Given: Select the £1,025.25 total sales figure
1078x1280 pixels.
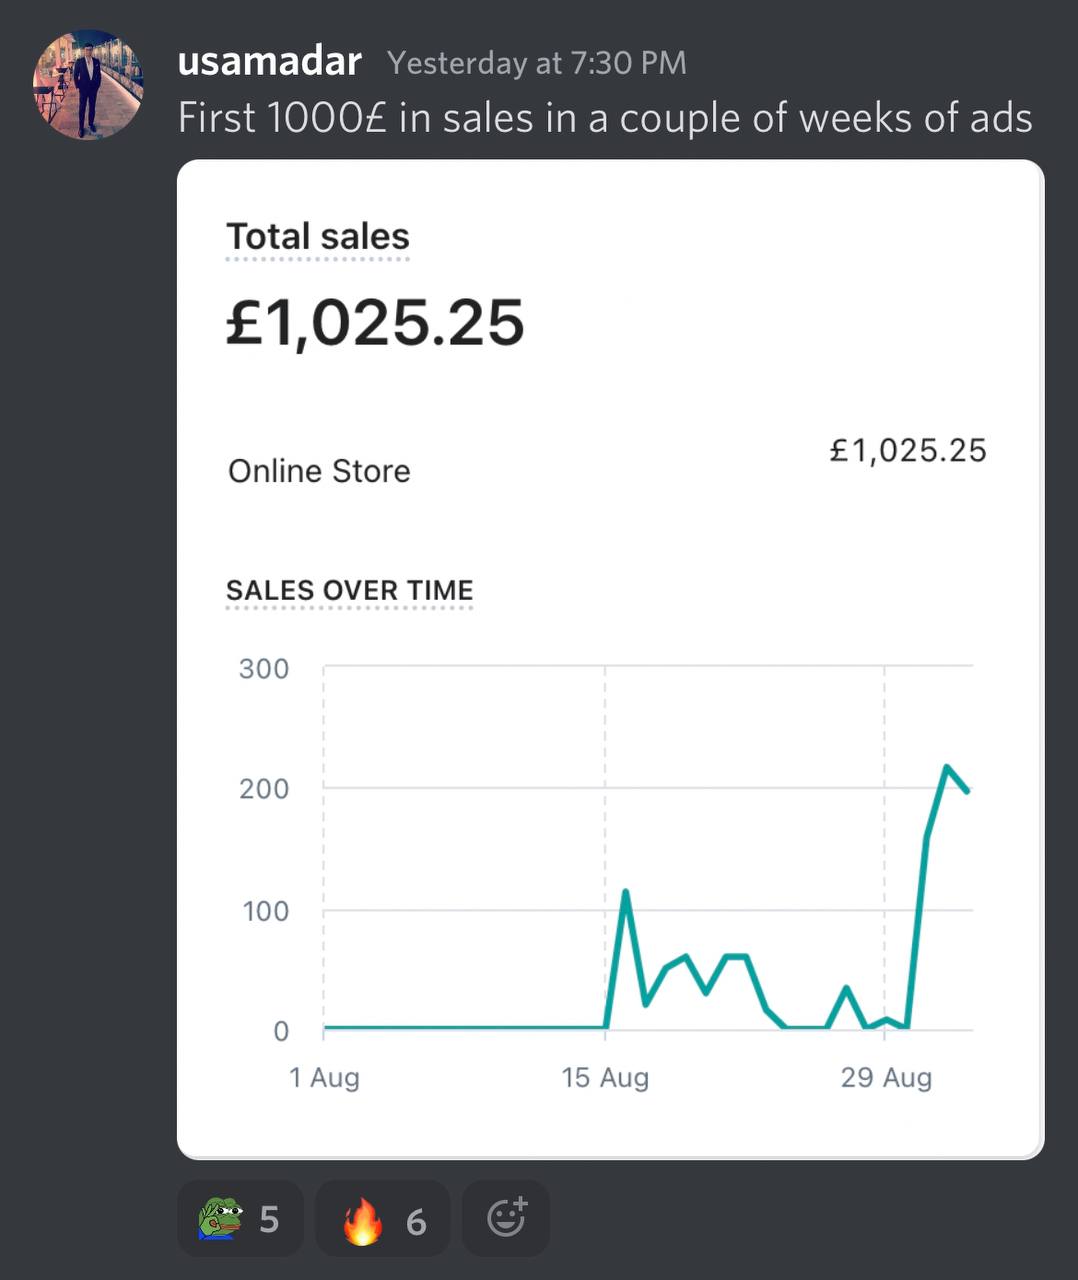Looking at the screenshot, I should (x=375, y=322).
